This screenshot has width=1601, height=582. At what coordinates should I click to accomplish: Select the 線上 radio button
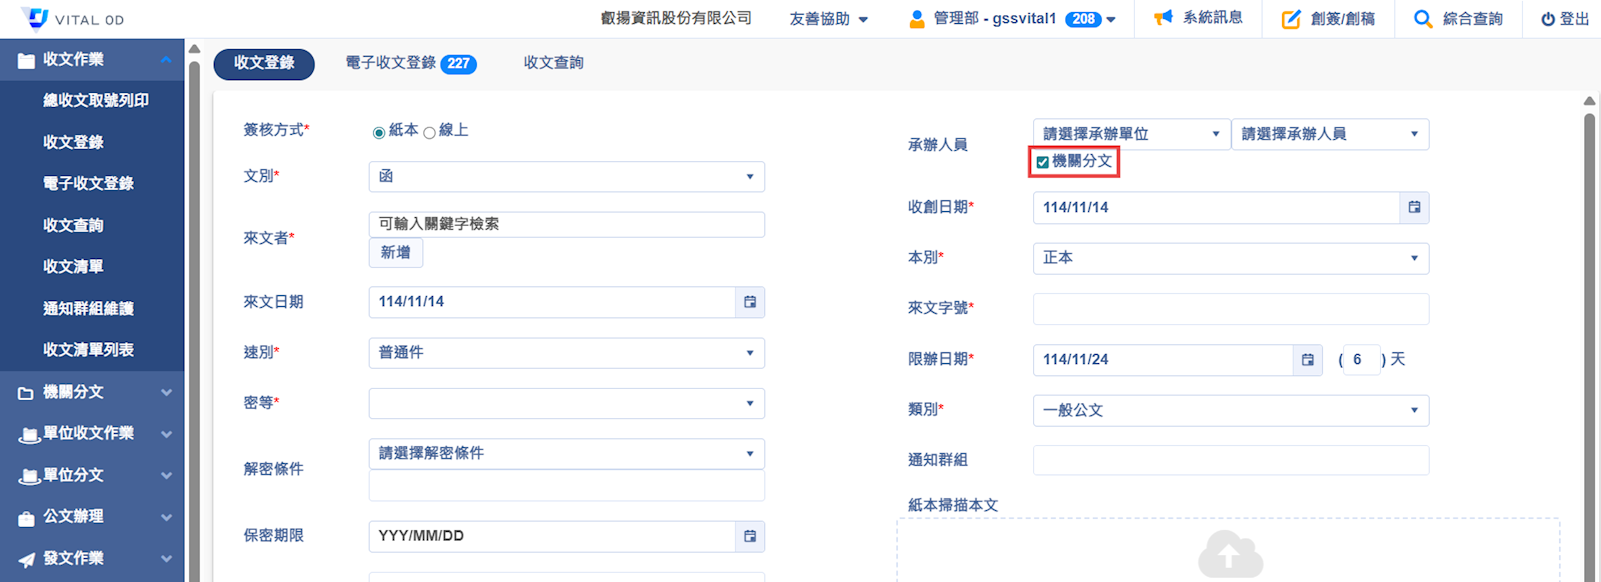click(x=429, y=133)
